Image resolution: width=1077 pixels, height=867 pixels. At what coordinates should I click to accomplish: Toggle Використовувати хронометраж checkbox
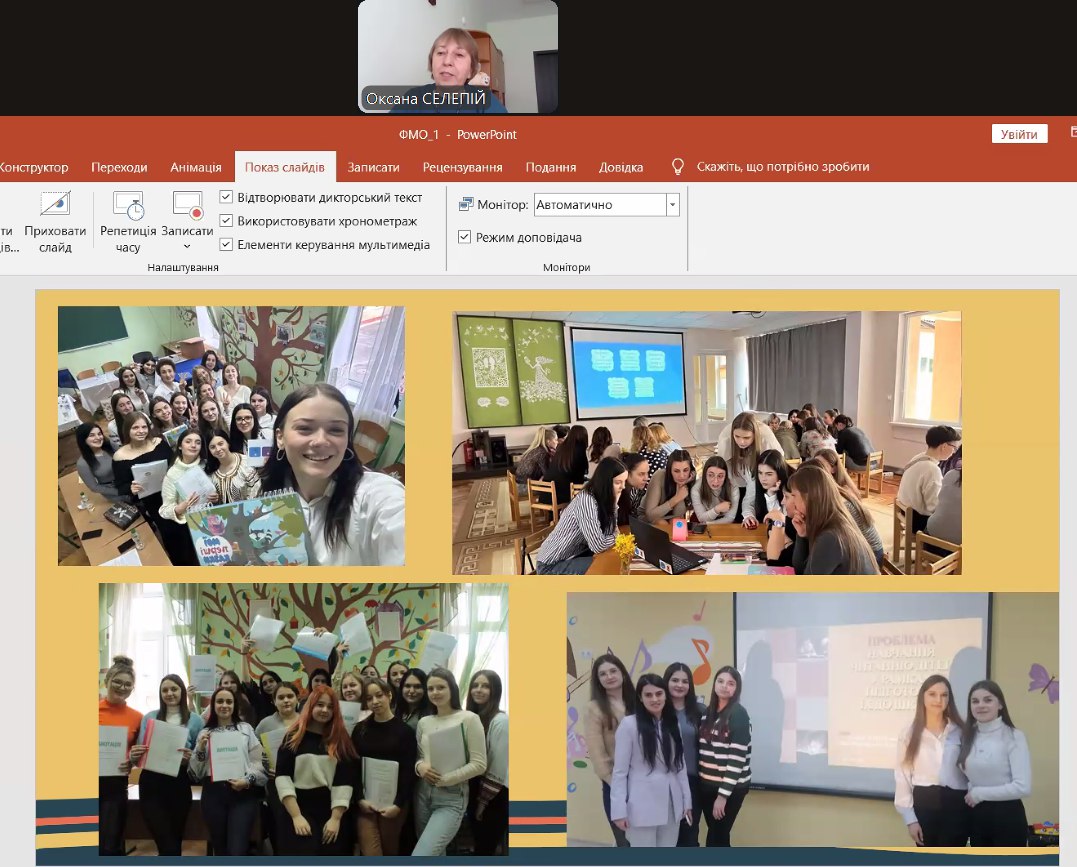click(226, 221)
